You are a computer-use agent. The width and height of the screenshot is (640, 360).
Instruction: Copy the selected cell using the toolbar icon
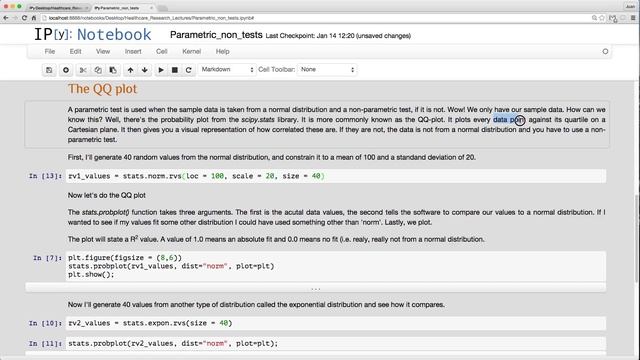98,70
